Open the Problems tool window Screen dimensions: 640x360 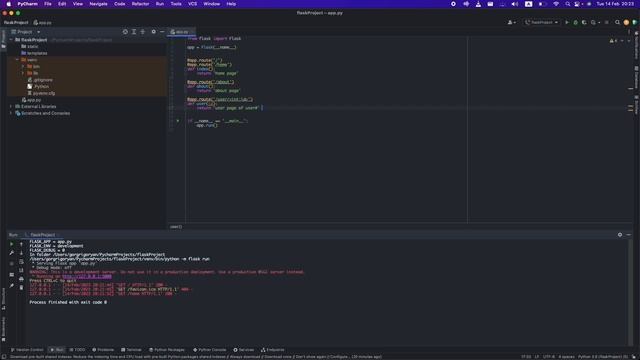click(x=103, y=350)
